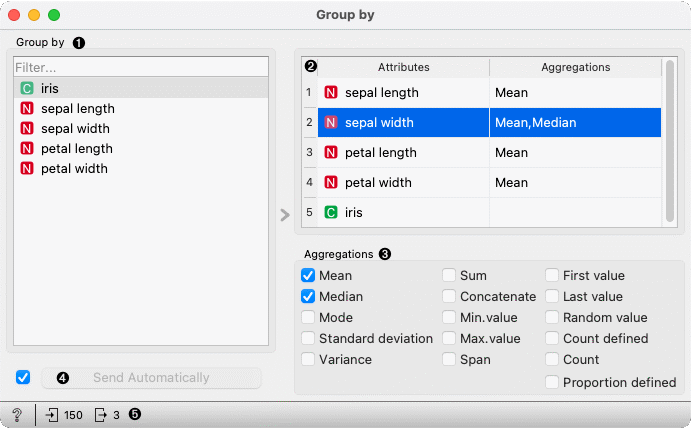Image resolution: width=693 pixels, height=430 pixels.
Task: Click the Aggregations column header
Action: [575, 67]
